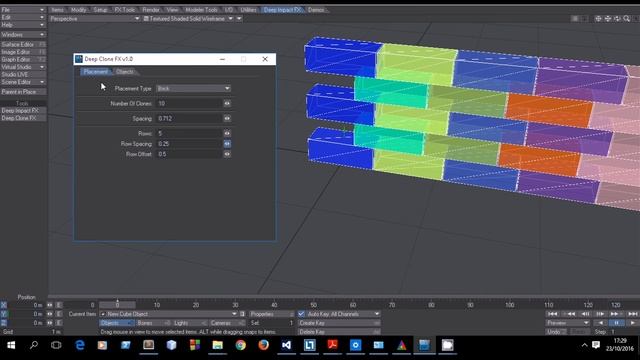Viewport: 640px width, 360px height.
Task: Jump to first frame in transport controls
Action: coord(552,314)
